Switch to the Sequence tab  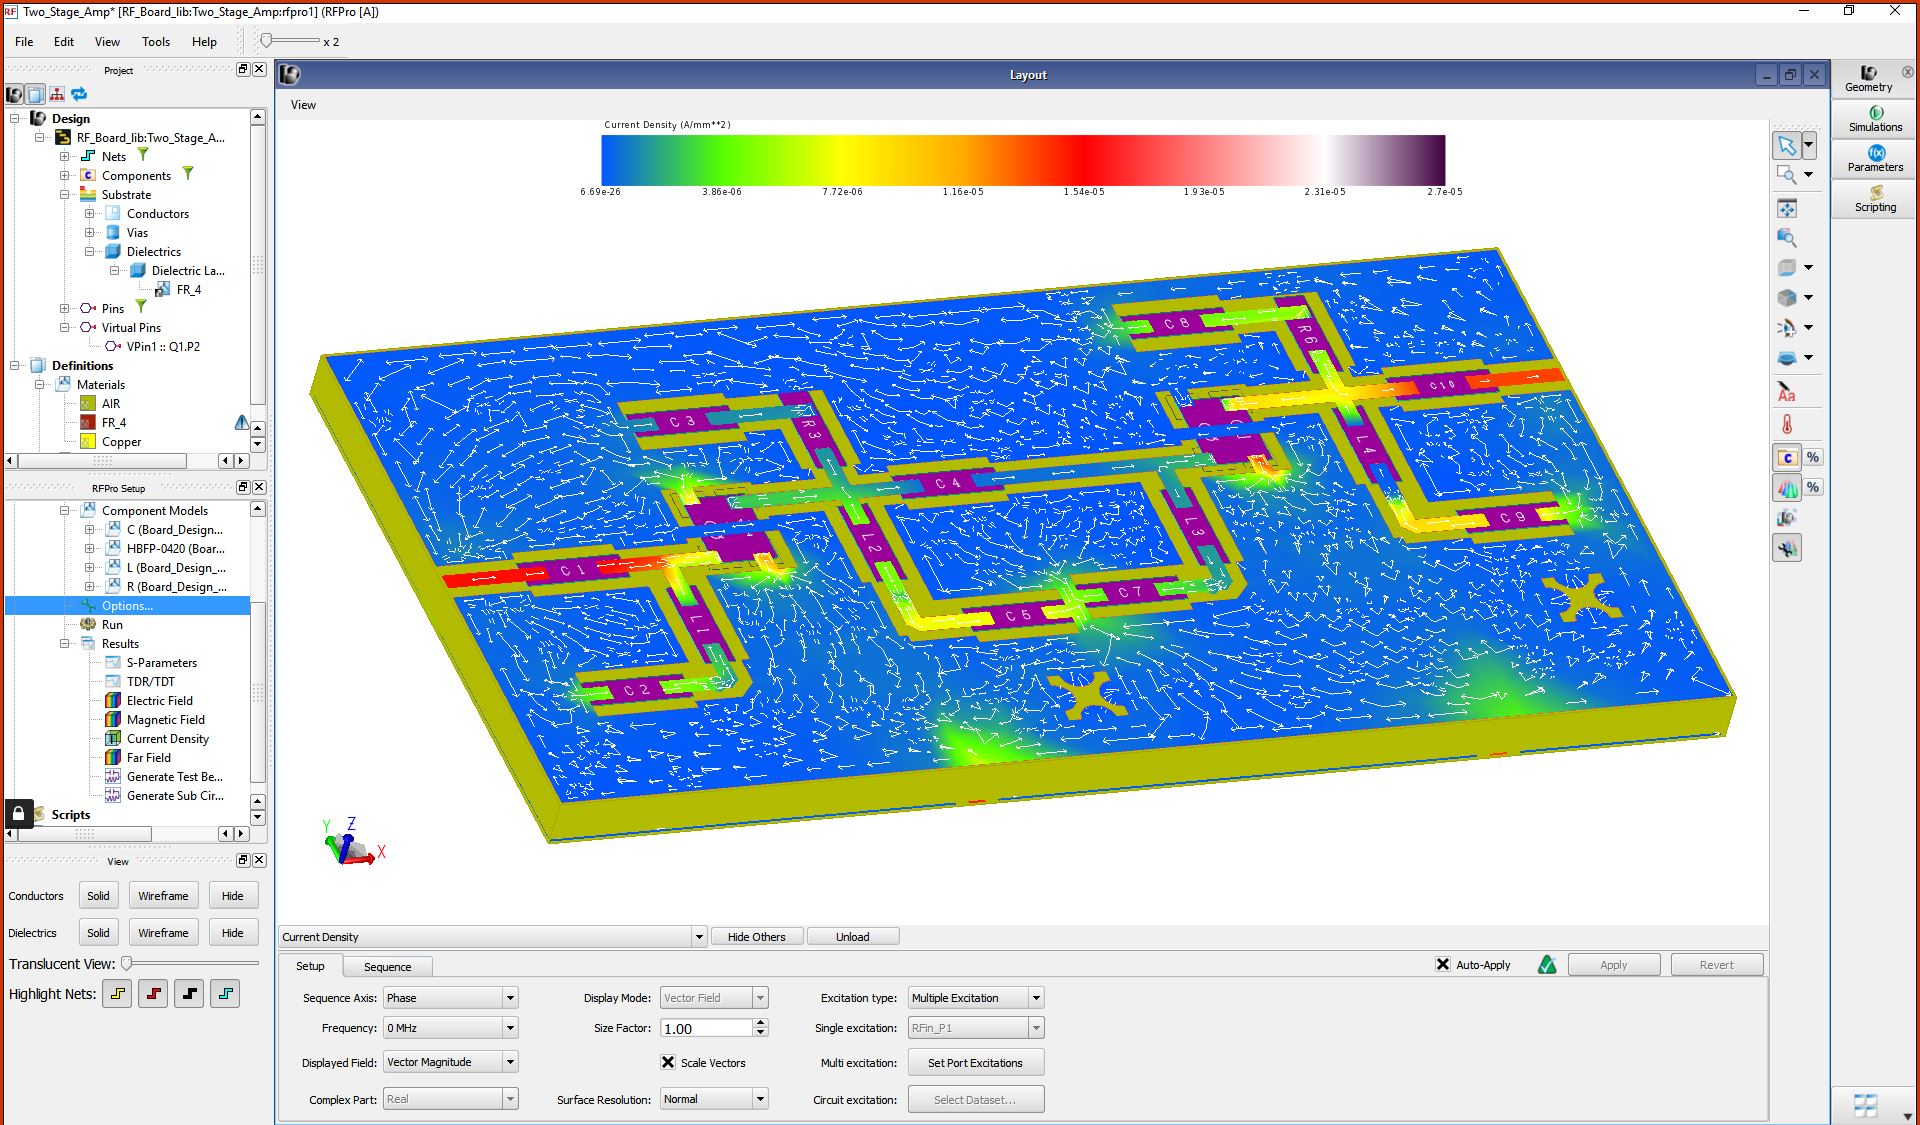tap(388, 966)
